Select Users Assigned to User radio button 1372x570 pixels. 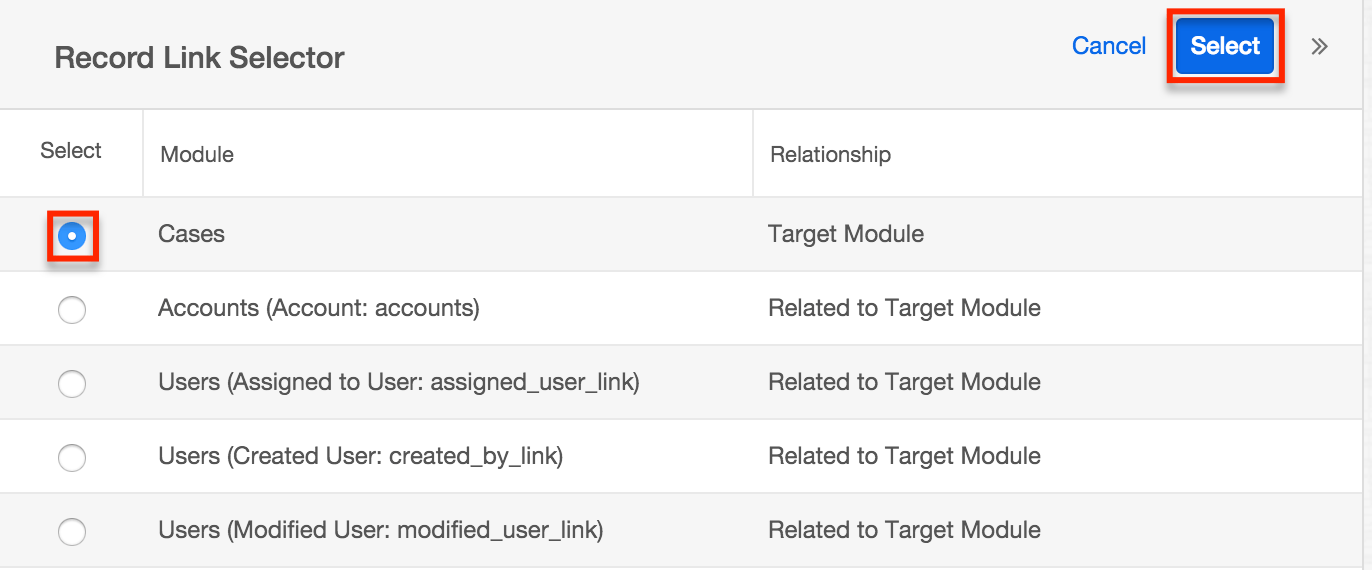point(72,384)
